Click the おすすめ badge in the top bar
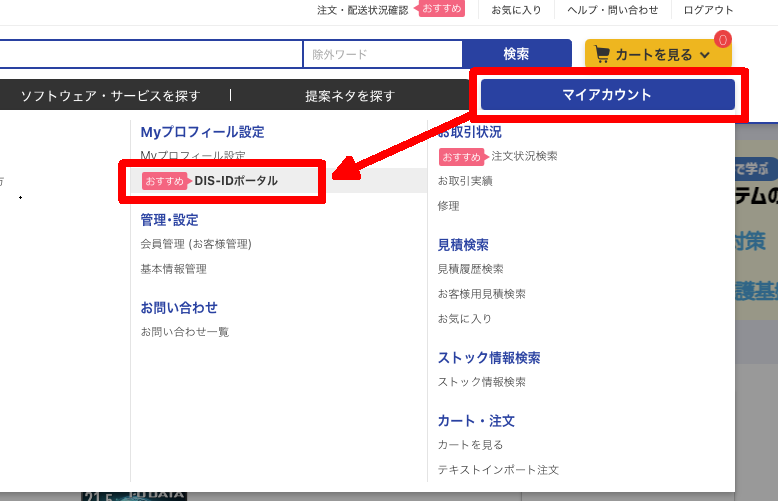 coord(442,8)
